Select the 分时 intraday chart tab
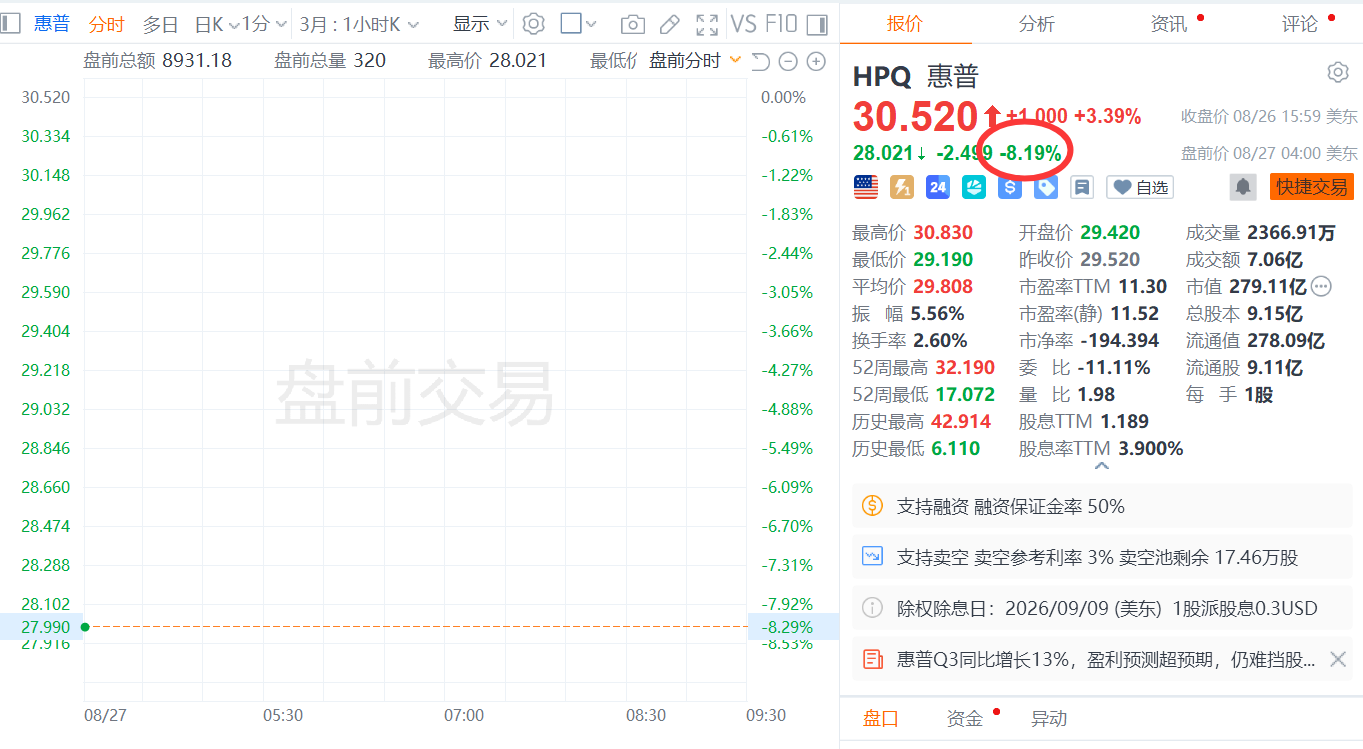The image size is (1363, 749). (x=107, y=24)
